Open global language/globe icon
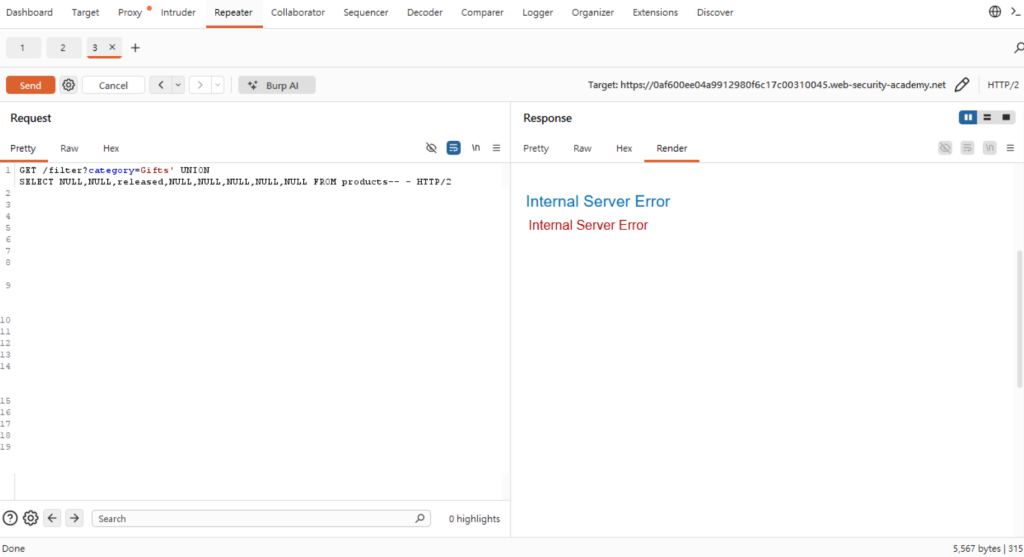The height and width of the screenshot is (557, 1024). pos(995,12)
